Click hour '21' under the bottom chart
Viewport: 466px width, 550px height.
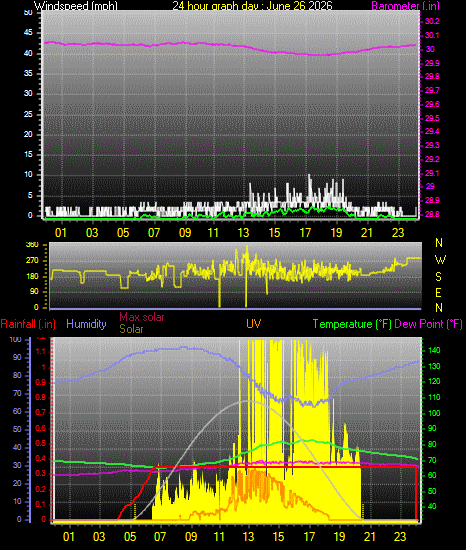(x=370, y=537)
